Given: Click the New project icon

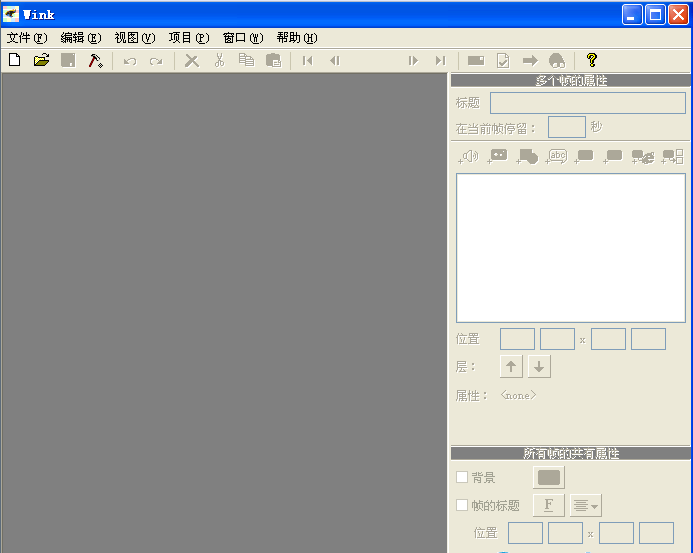Looking at the screenshot, I should coord(14,61).
